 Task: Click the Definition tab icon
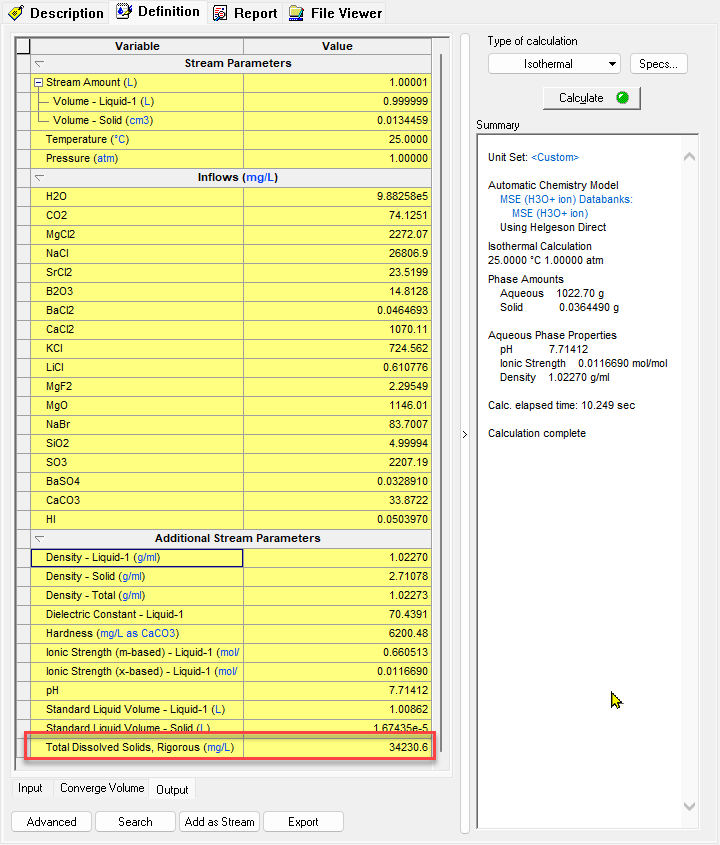(124, 11)
